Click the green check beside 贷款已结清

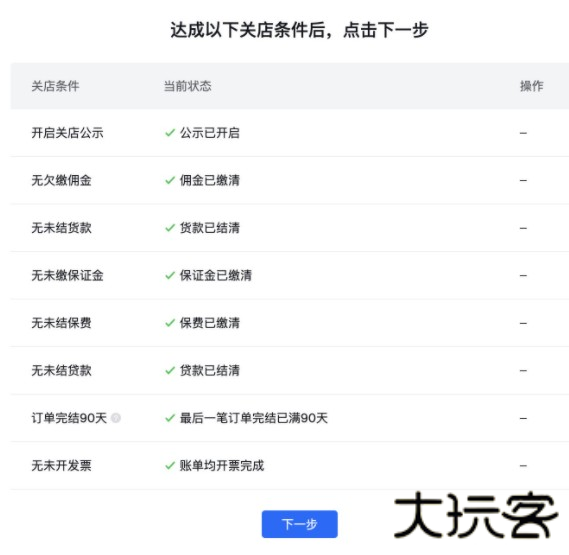coord(170,371)
